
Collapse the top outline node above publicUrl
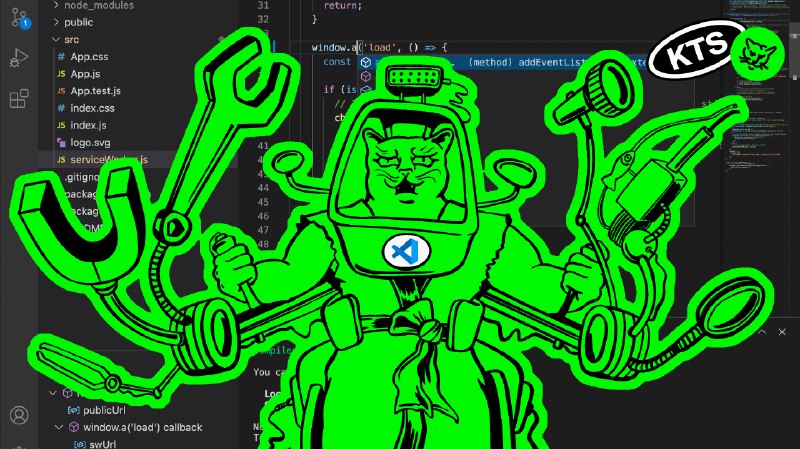pos(53,393)
